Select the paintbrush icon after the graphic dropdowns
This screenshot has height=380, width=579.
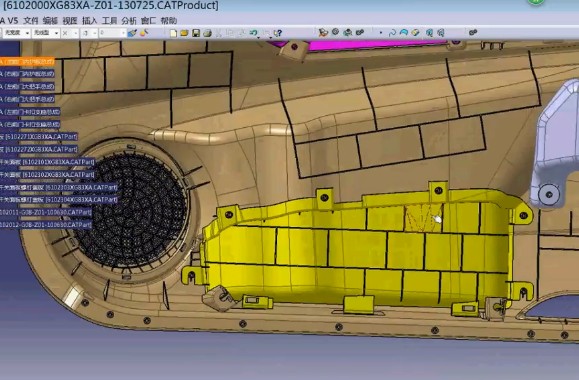[x=132, y=33]
